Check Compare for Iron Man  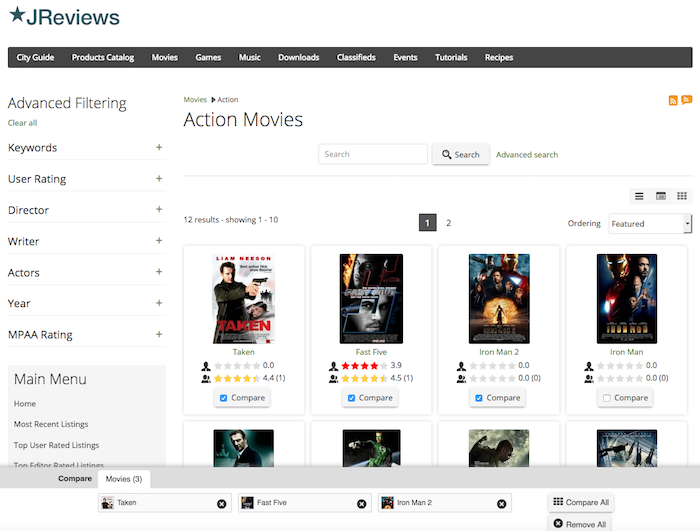coord(607,398)
